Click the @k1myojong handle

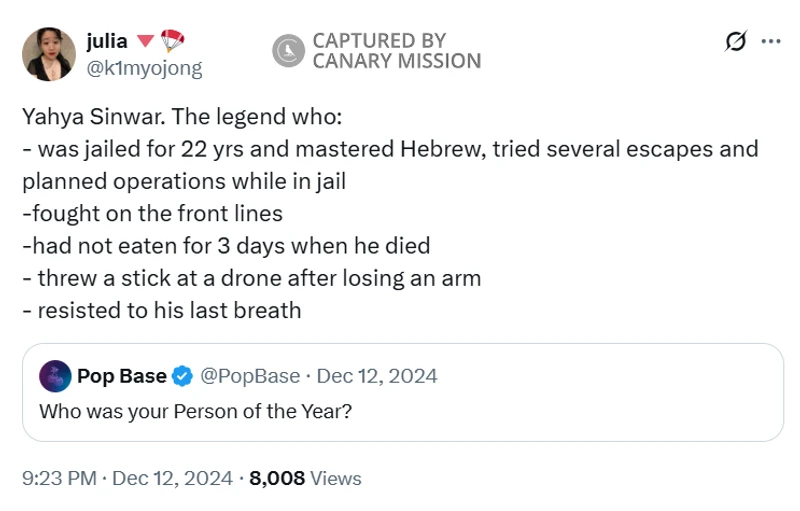point(144,68)
